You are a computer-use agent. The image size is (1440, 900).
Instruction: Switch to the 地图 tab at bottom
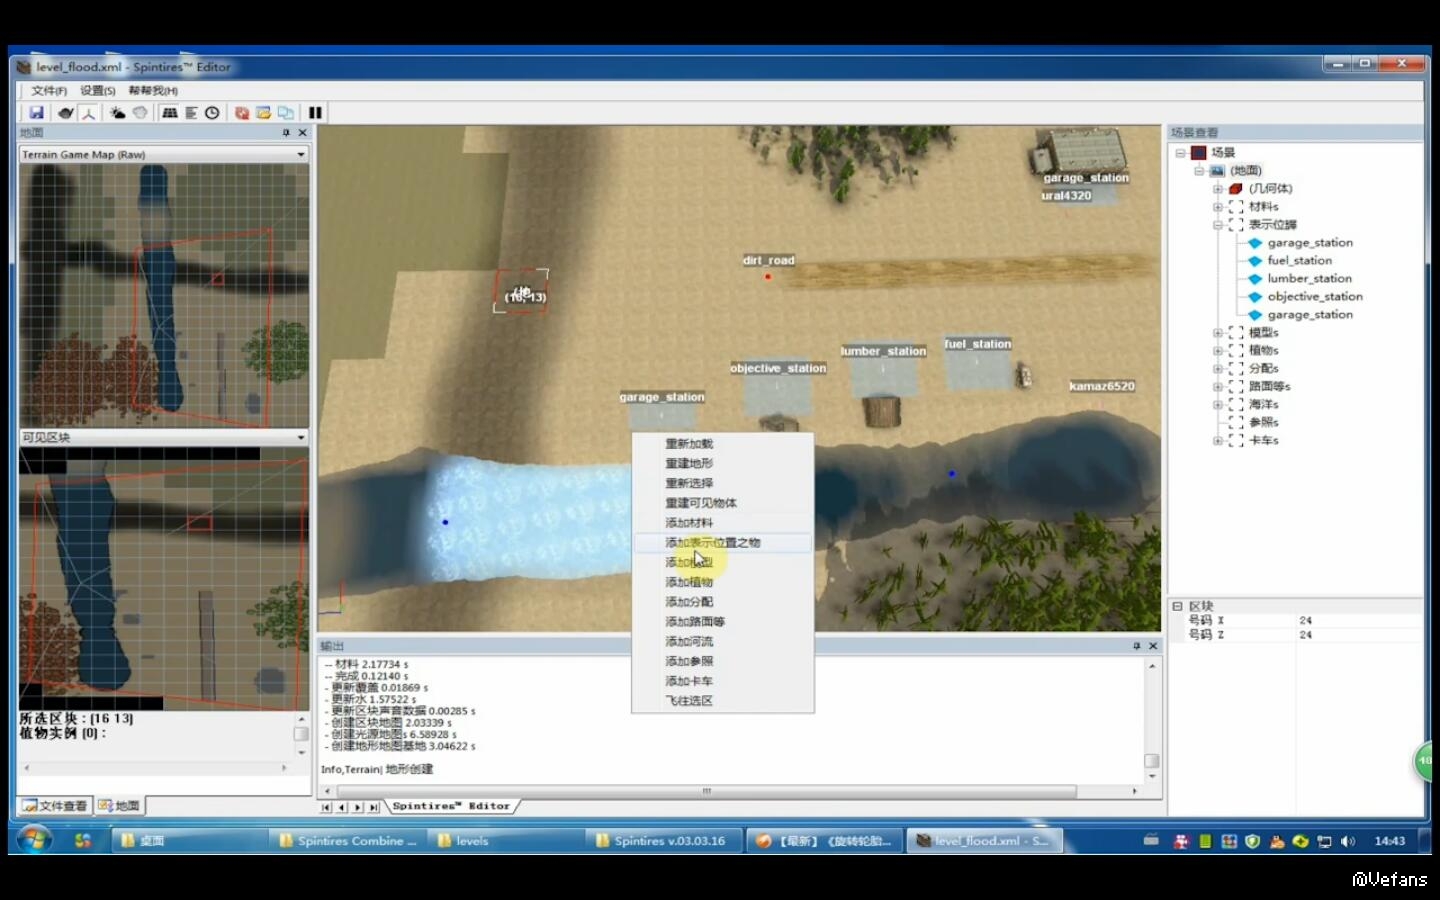point(119,806)
